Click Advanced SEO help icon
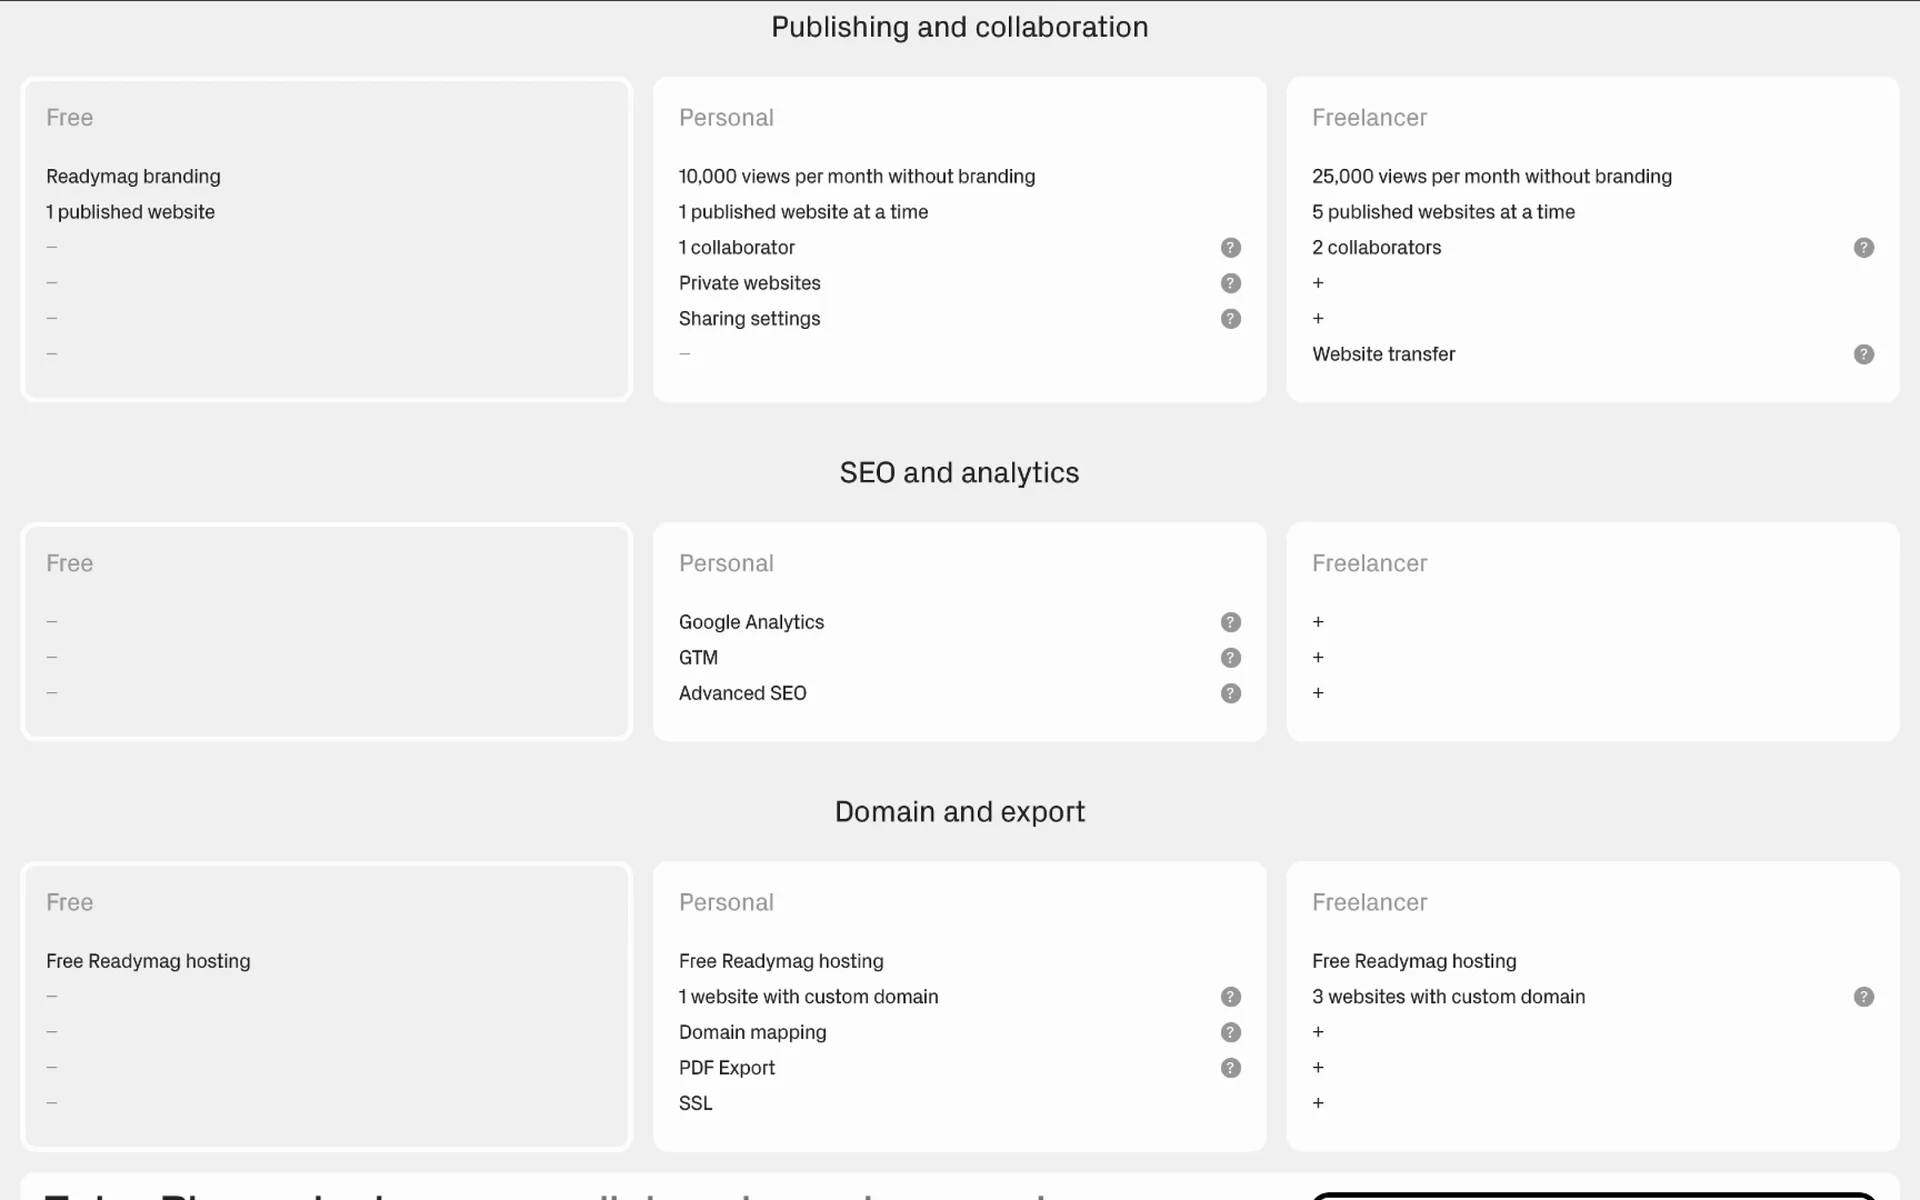The width and height of the screenshot is (1920, 1200). [x=1230, y=694]
